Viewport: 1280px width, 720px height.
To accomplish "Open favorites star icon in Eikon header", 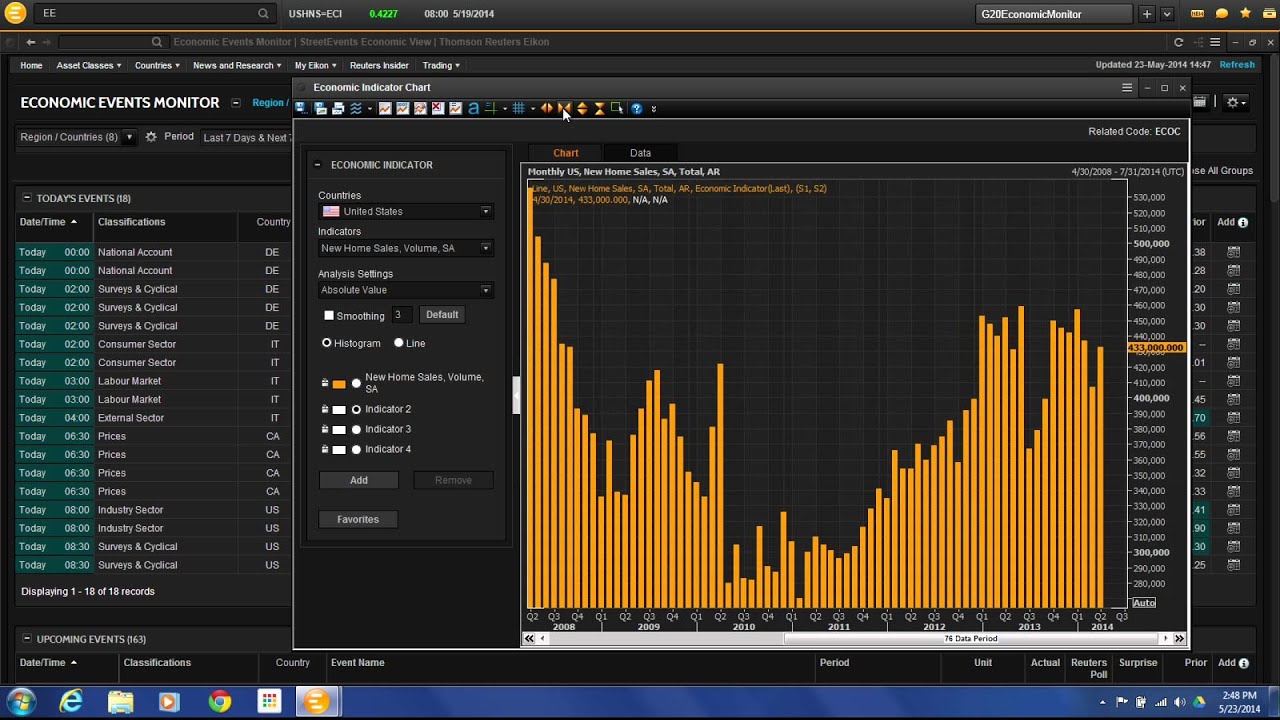I will click(x=1245, y=14).
